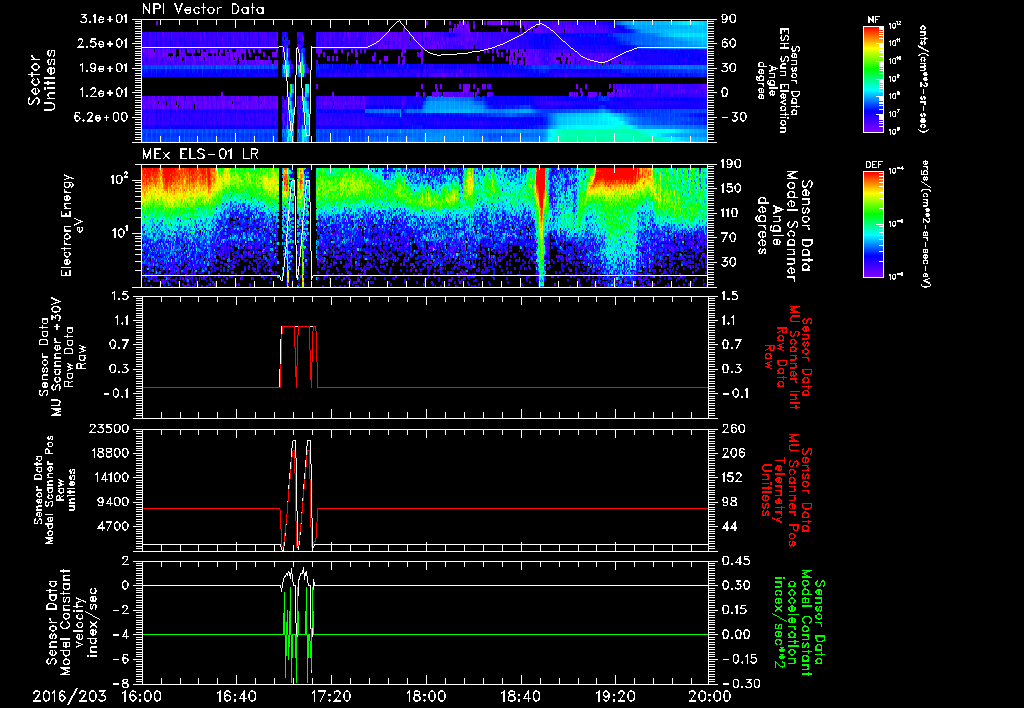This screenshot has height=708, width=1024.
Task: Click the 90 degree sun elevation tick
Action: coord(729,19)
